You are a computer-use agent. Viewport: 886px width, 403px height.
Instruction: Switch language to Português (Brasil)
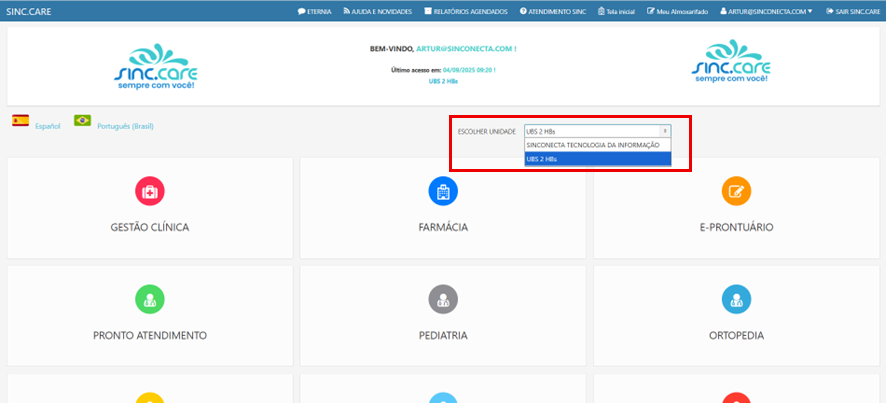click(x=125, y=126)
